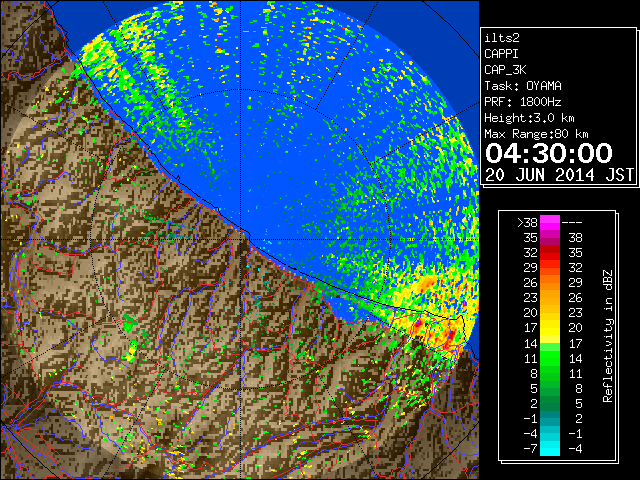The width and height of the screenshot is (640, 480).
Task: Select the "Task: OYAMA" line
Action: tap(523, 86)
